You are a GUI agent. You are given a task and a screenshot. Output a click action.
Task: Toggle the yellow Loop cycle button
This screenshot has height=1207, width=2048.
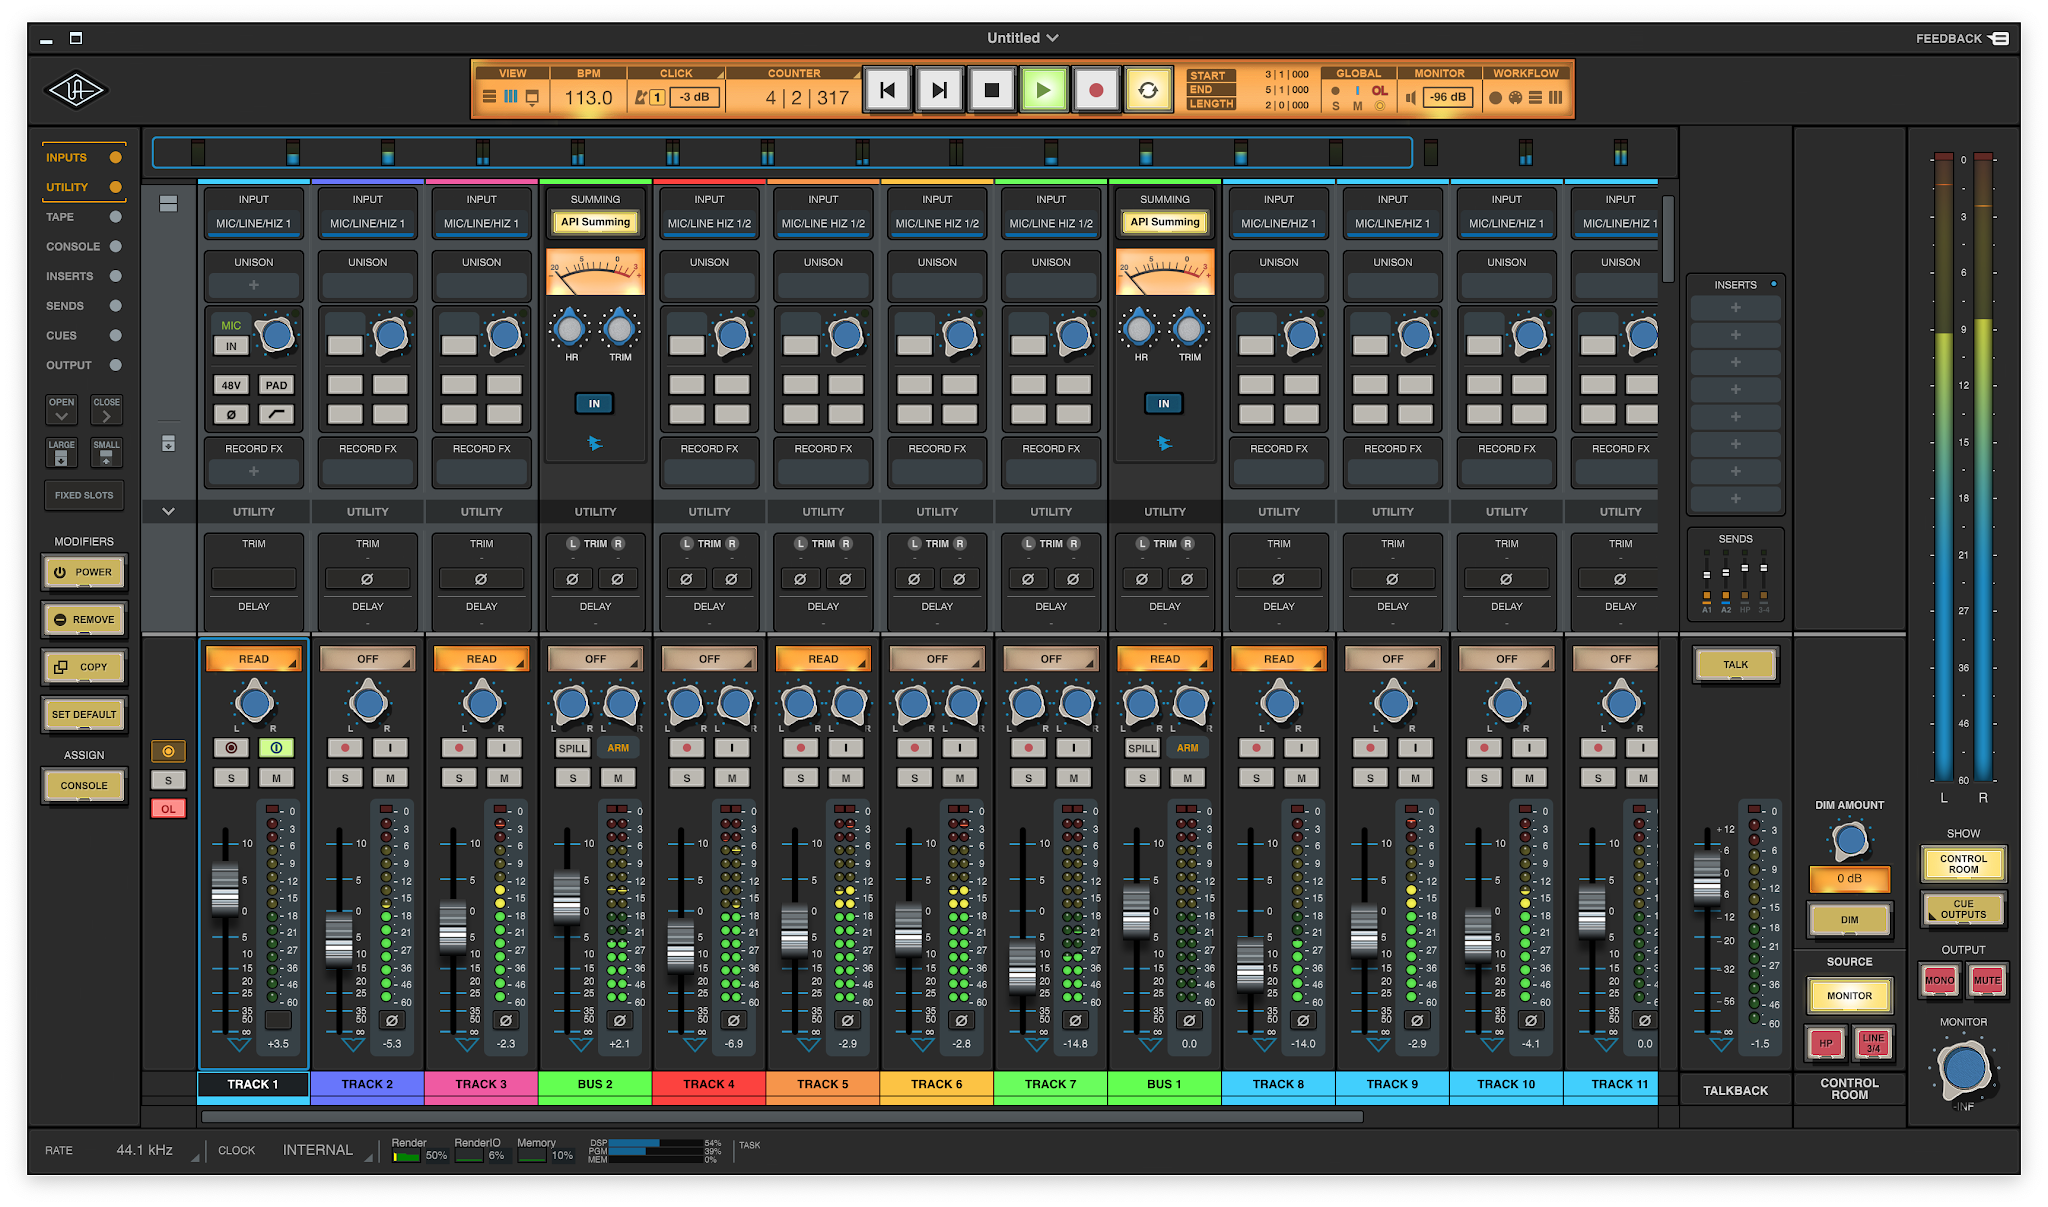(x=1148, y=91)
